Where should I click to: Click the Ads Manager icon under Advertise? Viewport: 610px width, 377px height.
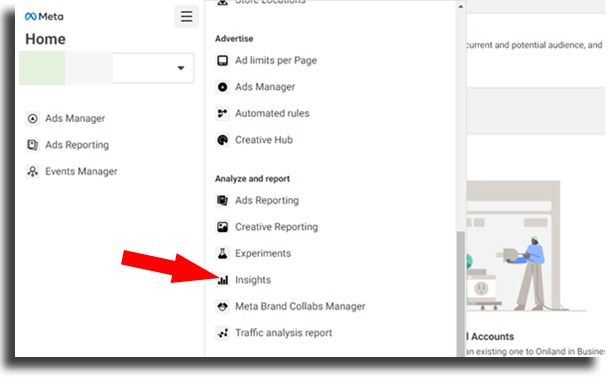click(x=223, y=87)
